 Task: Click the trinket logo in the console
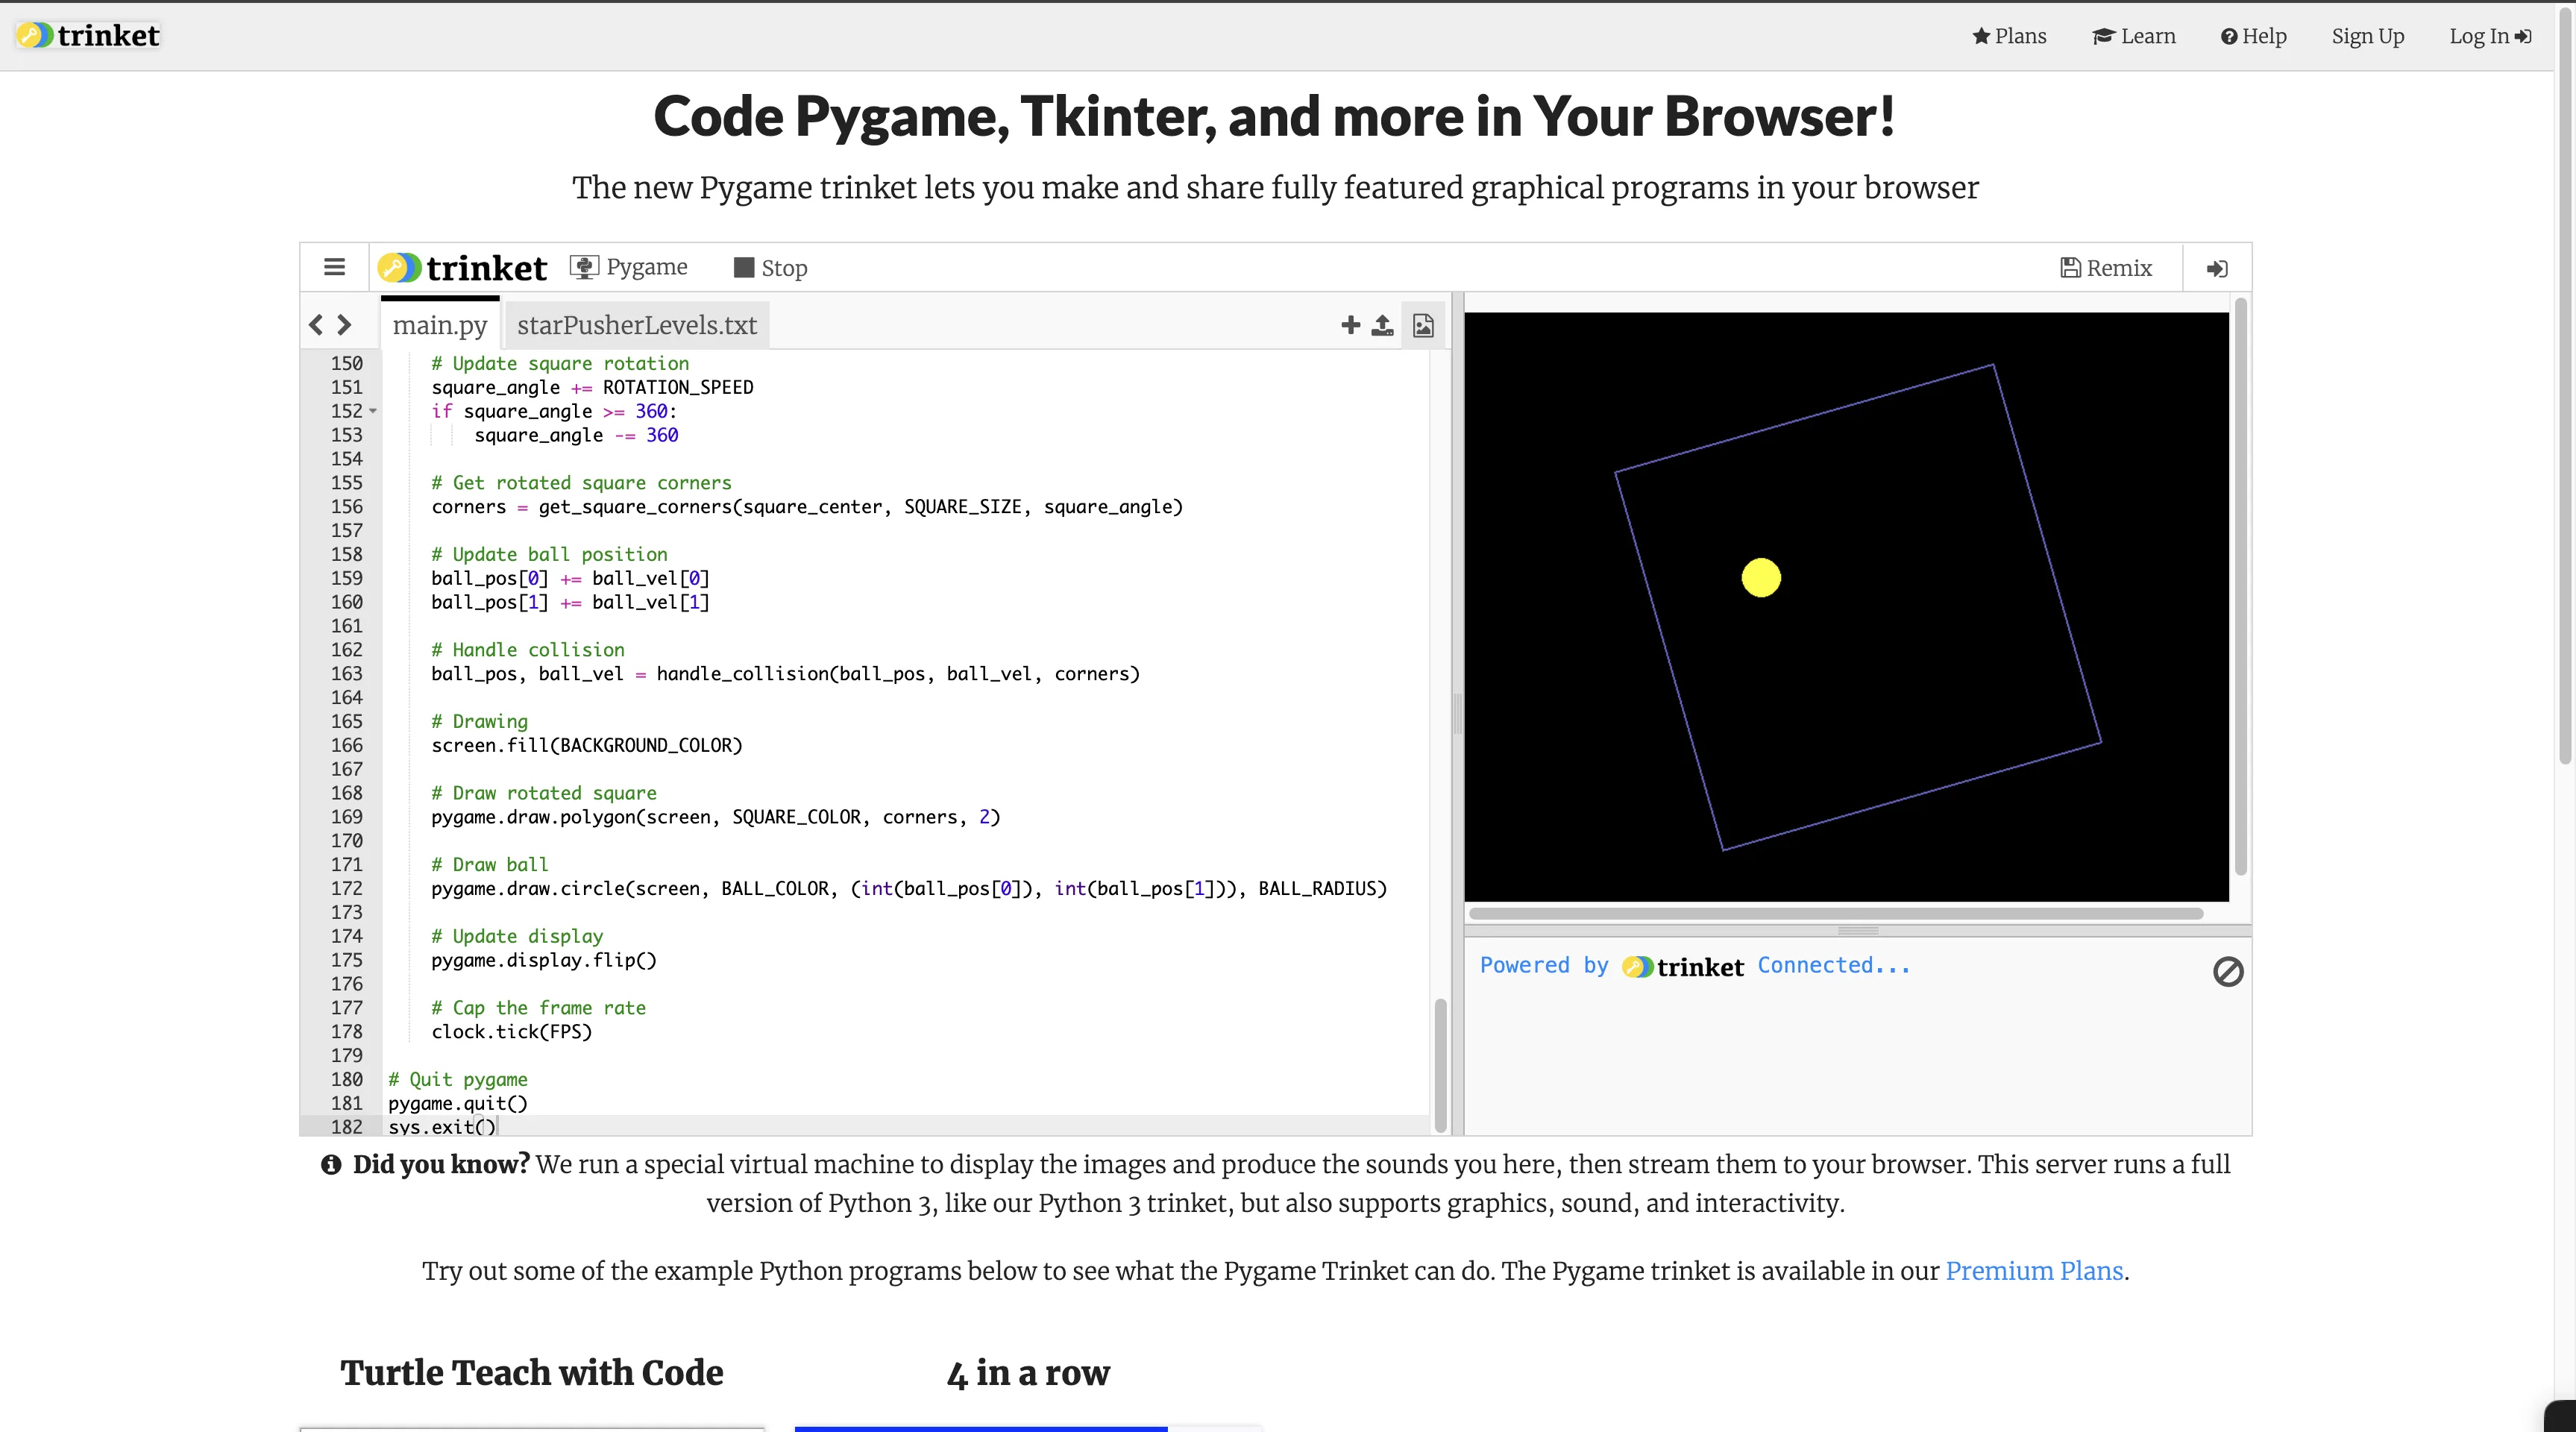(x=1683, y=966)
